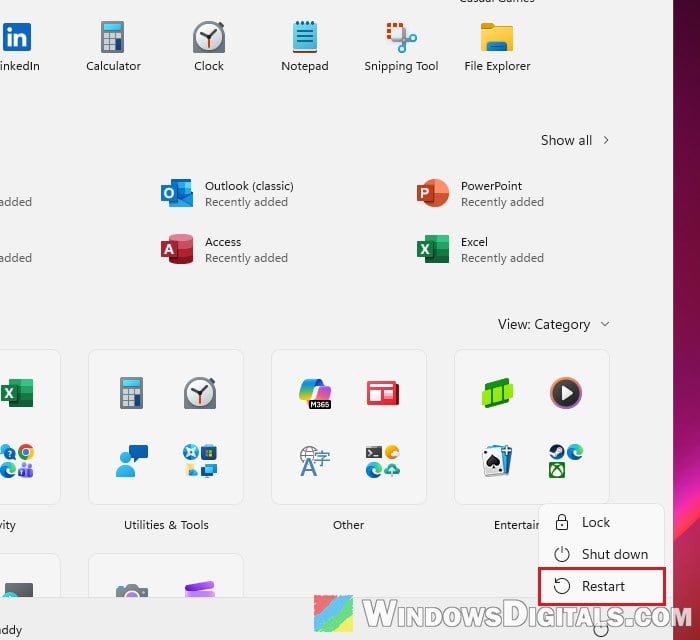
Task: Click the Utilities & Tools folder label
Action: [x=166, y=525]
